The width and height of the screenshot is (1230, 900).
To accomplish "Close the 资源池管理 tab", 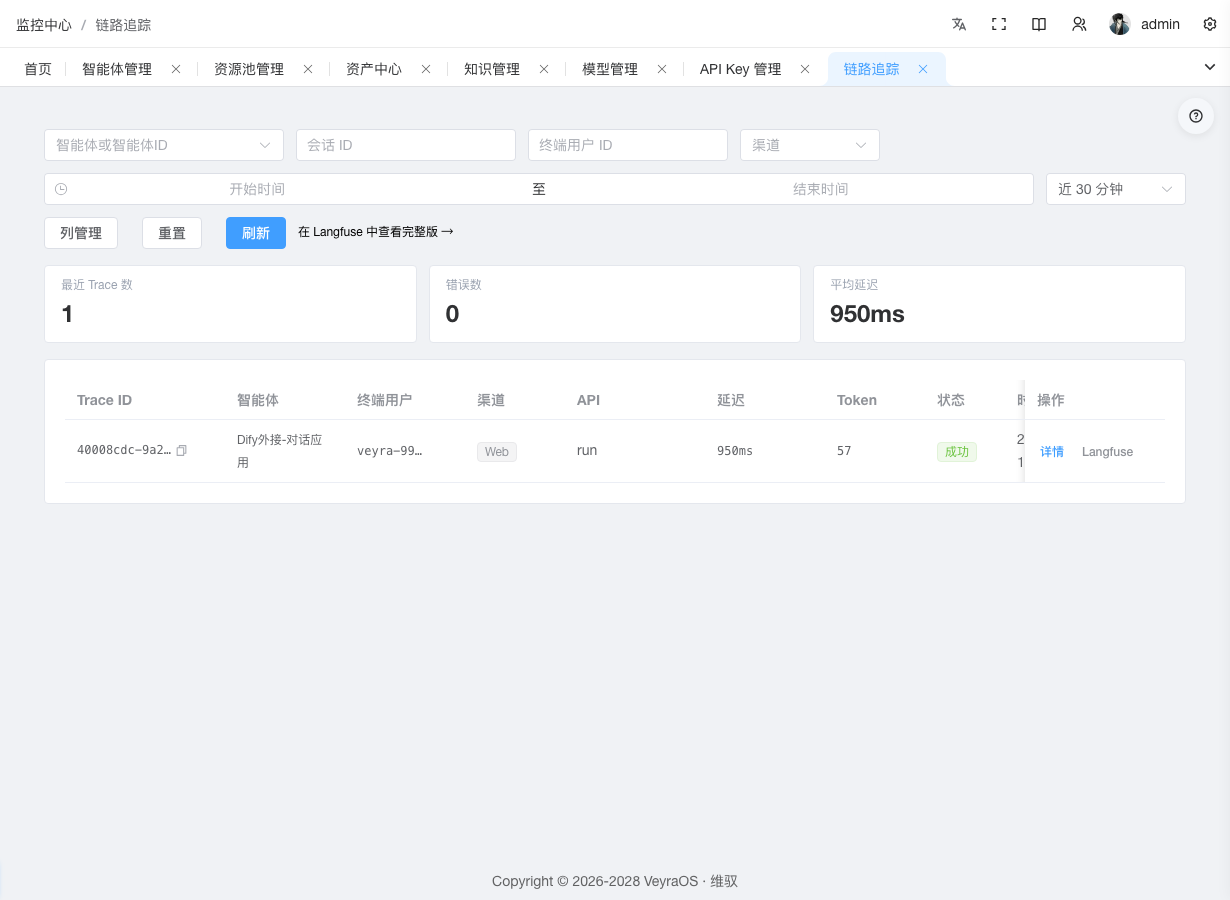I will [x=308, y=69].
